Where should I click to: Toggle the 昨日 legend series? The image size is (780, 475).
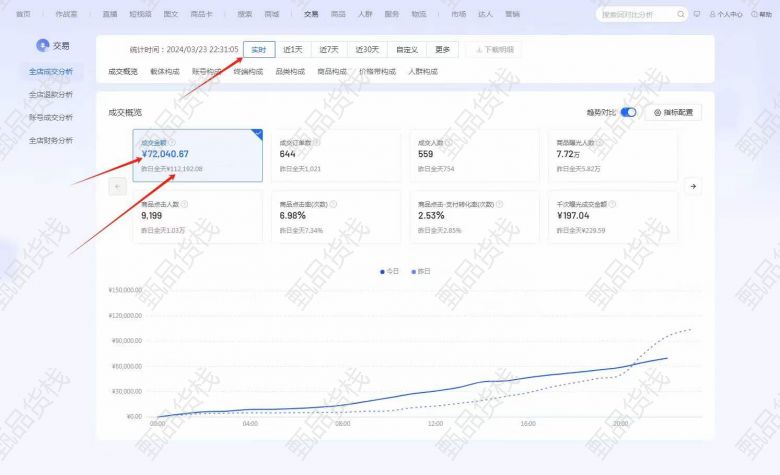pos(418,271)
